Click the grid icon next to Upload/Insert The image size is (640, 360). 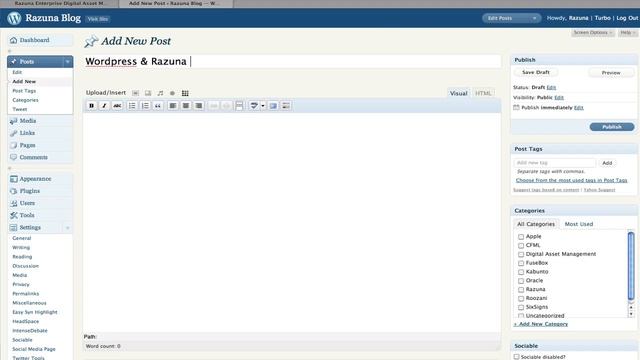tap(185, 93)
